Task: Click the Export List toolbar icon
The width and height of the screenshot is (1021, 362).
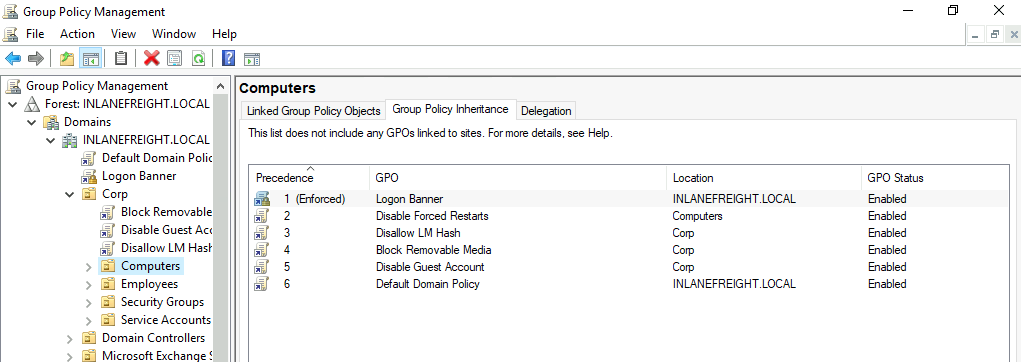Action: click(x=175, y=59)
